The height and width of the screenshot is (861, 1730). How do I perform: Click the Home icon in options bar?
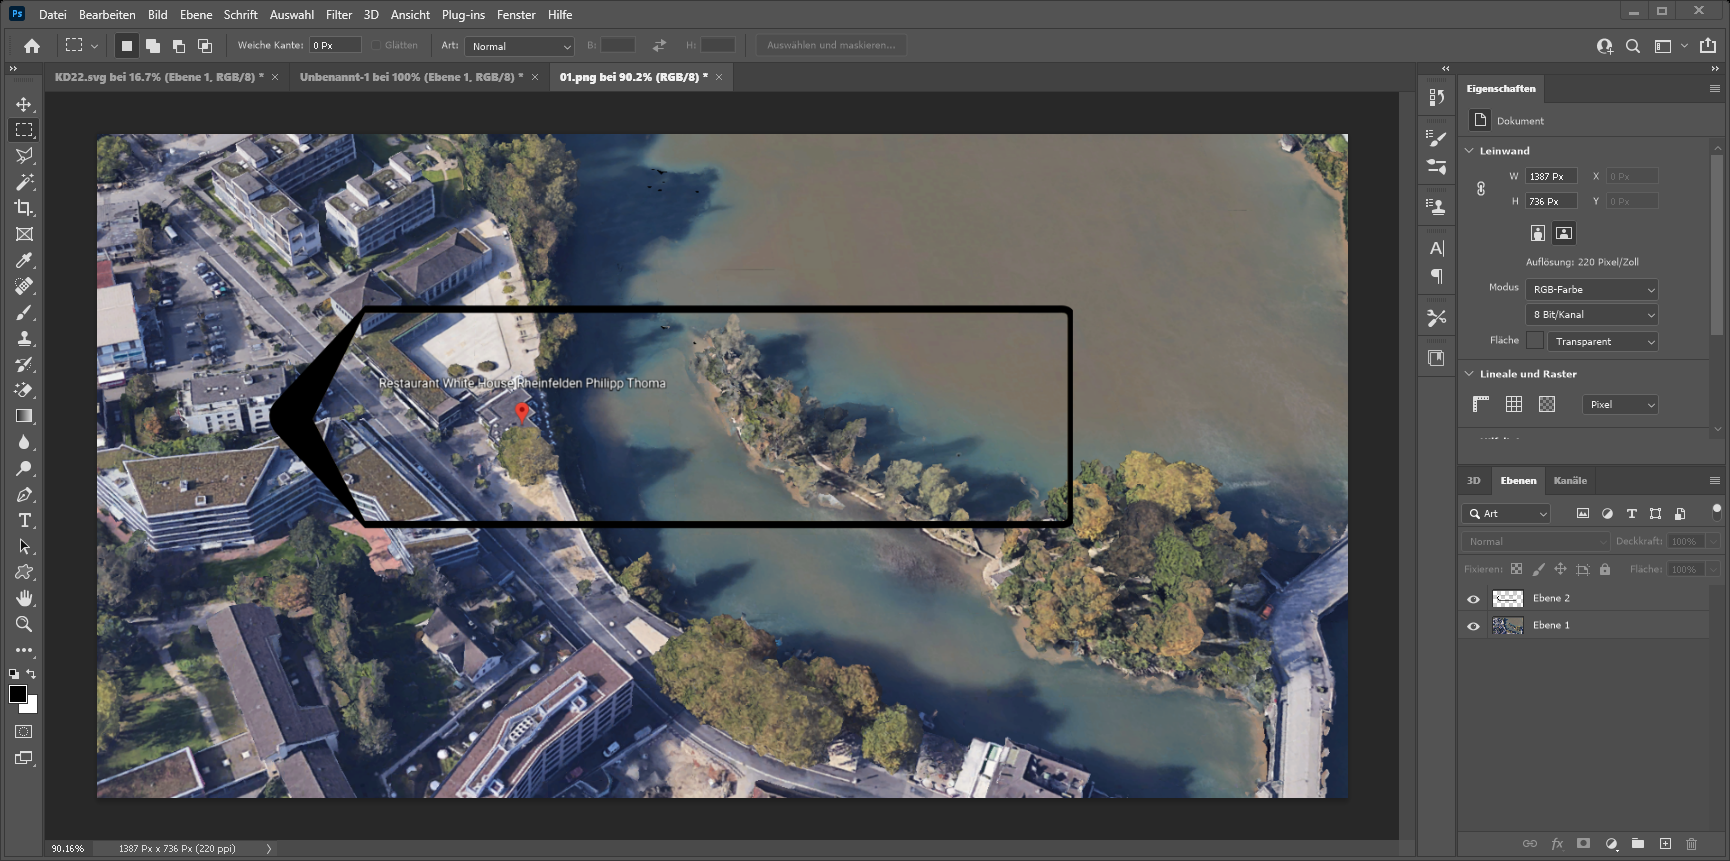click(32, 46)
